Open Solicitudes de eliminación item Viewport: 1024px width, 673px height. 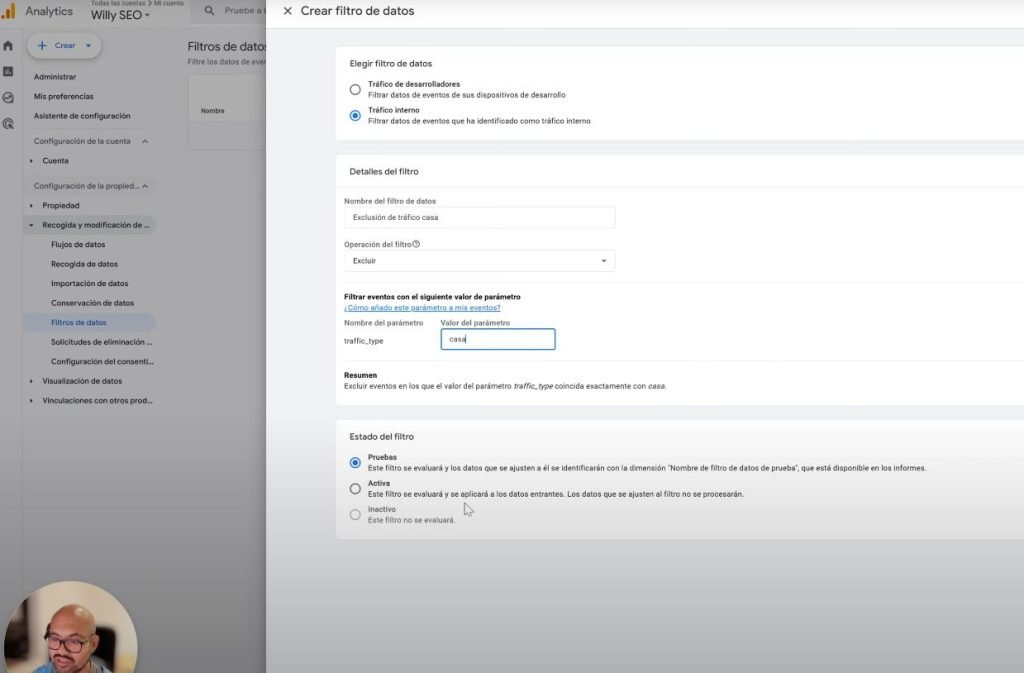coord(101,342)
